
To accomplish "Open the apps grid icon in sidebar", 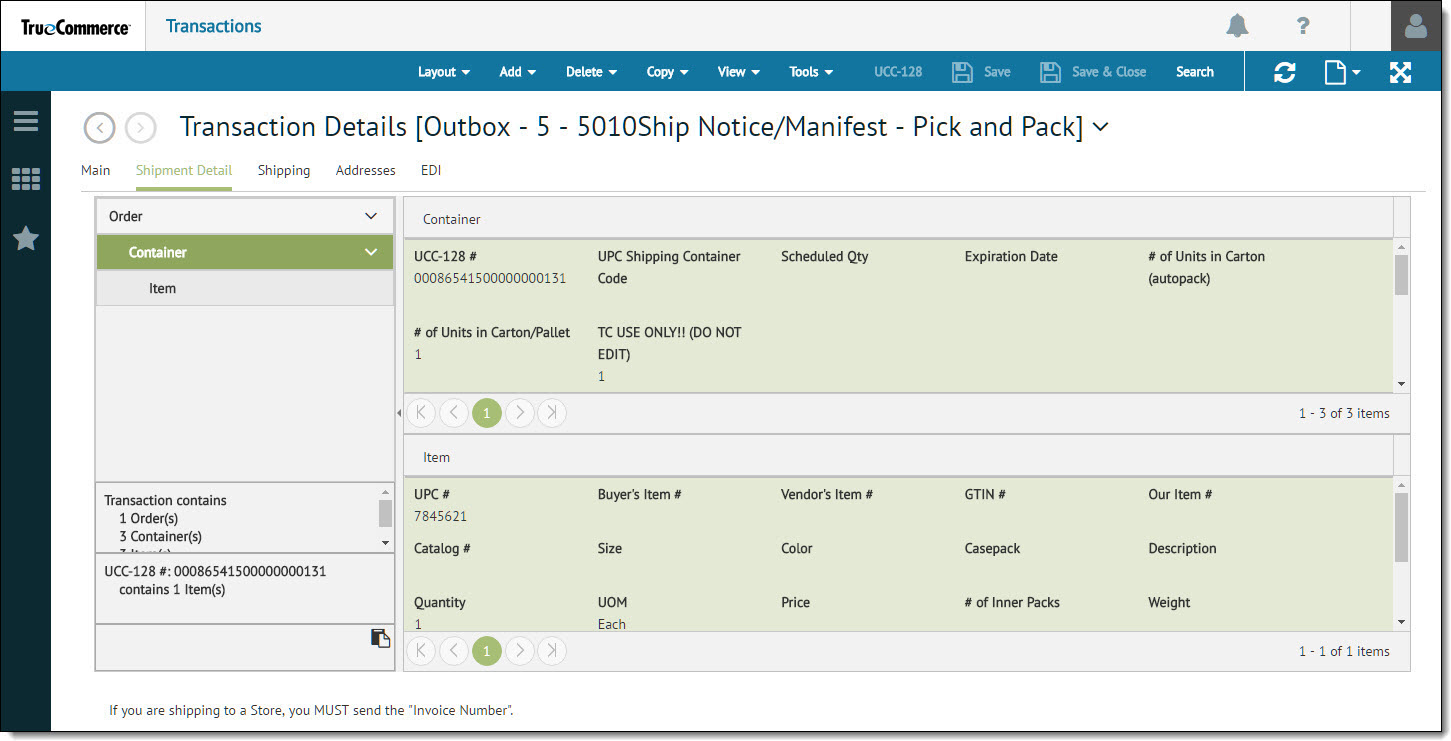I will click(x=26, y=180).
